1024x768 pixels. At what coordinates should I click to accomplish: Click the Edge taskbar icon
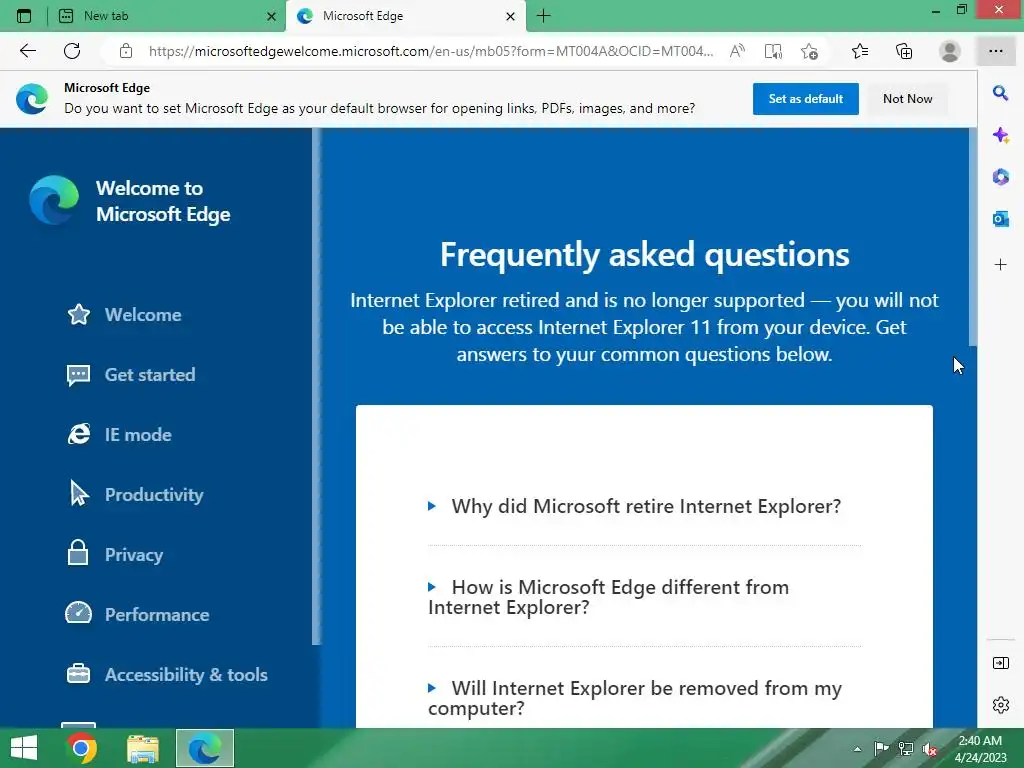coord(204,748)
